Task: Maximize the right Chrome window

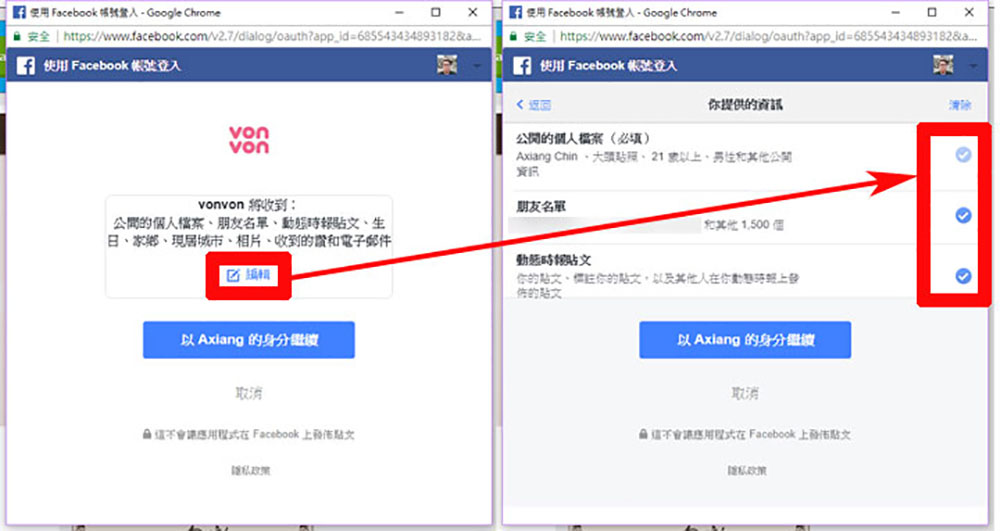Action: (932, 12)
